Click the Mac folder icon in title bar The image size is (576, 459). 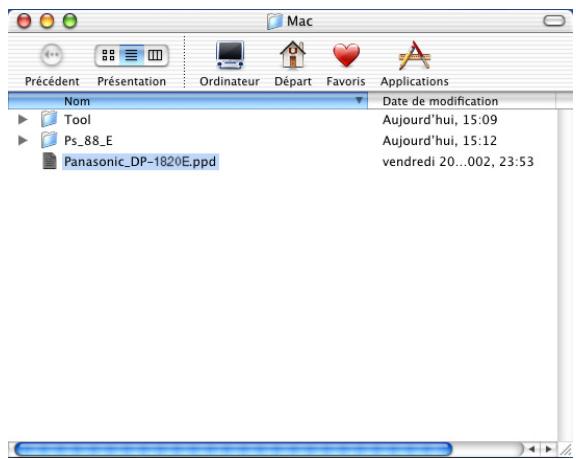pos(275,21)
